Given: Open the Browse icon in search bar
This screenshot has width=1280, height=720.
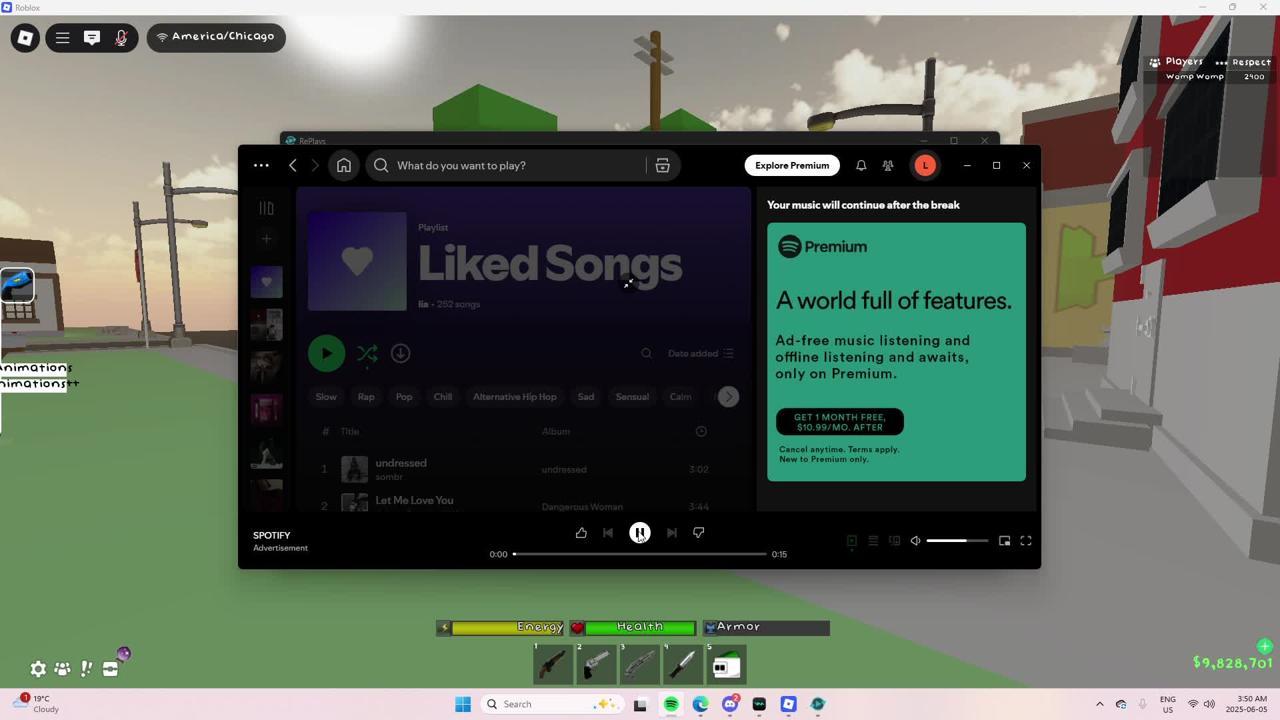Looking at the screenshot, I should [662, 166].
